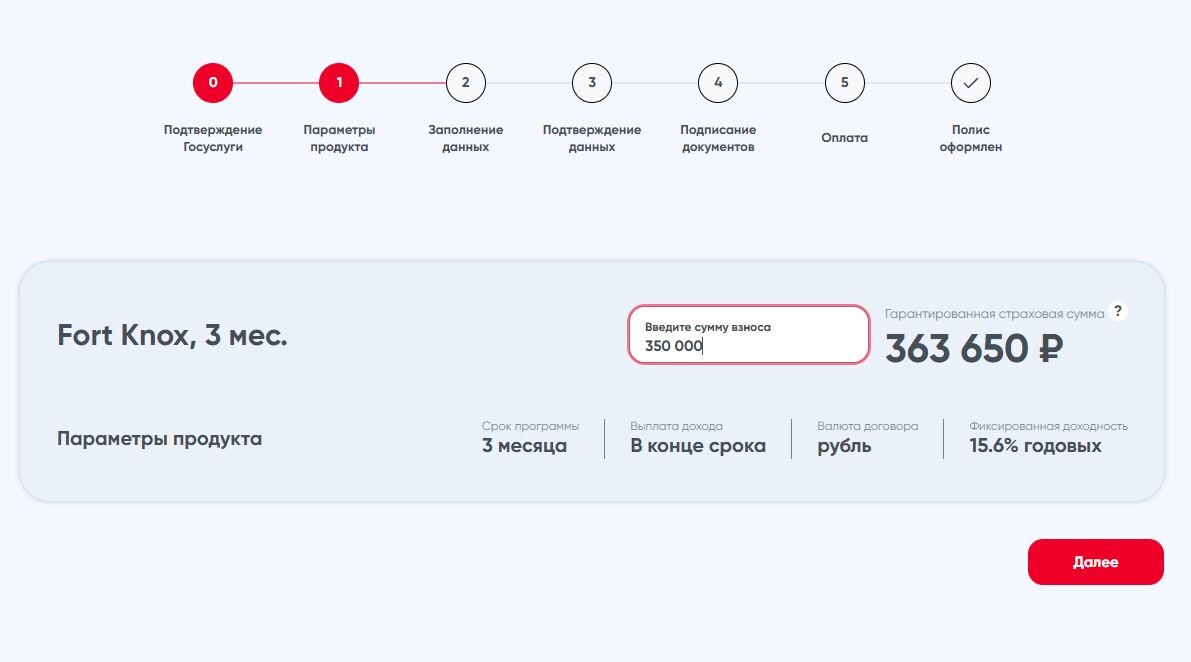Click the Гарантированная страховая сумма label
1191x662 pixels.
(994, 314)
